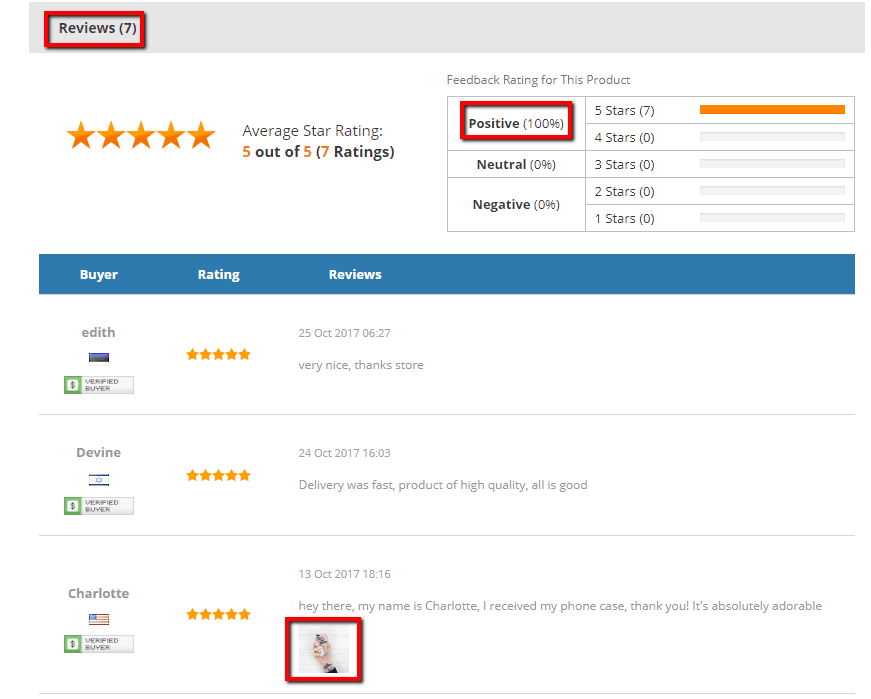Screen dimensions: 871x699
Task: Click edith's five-star rating
Action: tap(218, 354)
